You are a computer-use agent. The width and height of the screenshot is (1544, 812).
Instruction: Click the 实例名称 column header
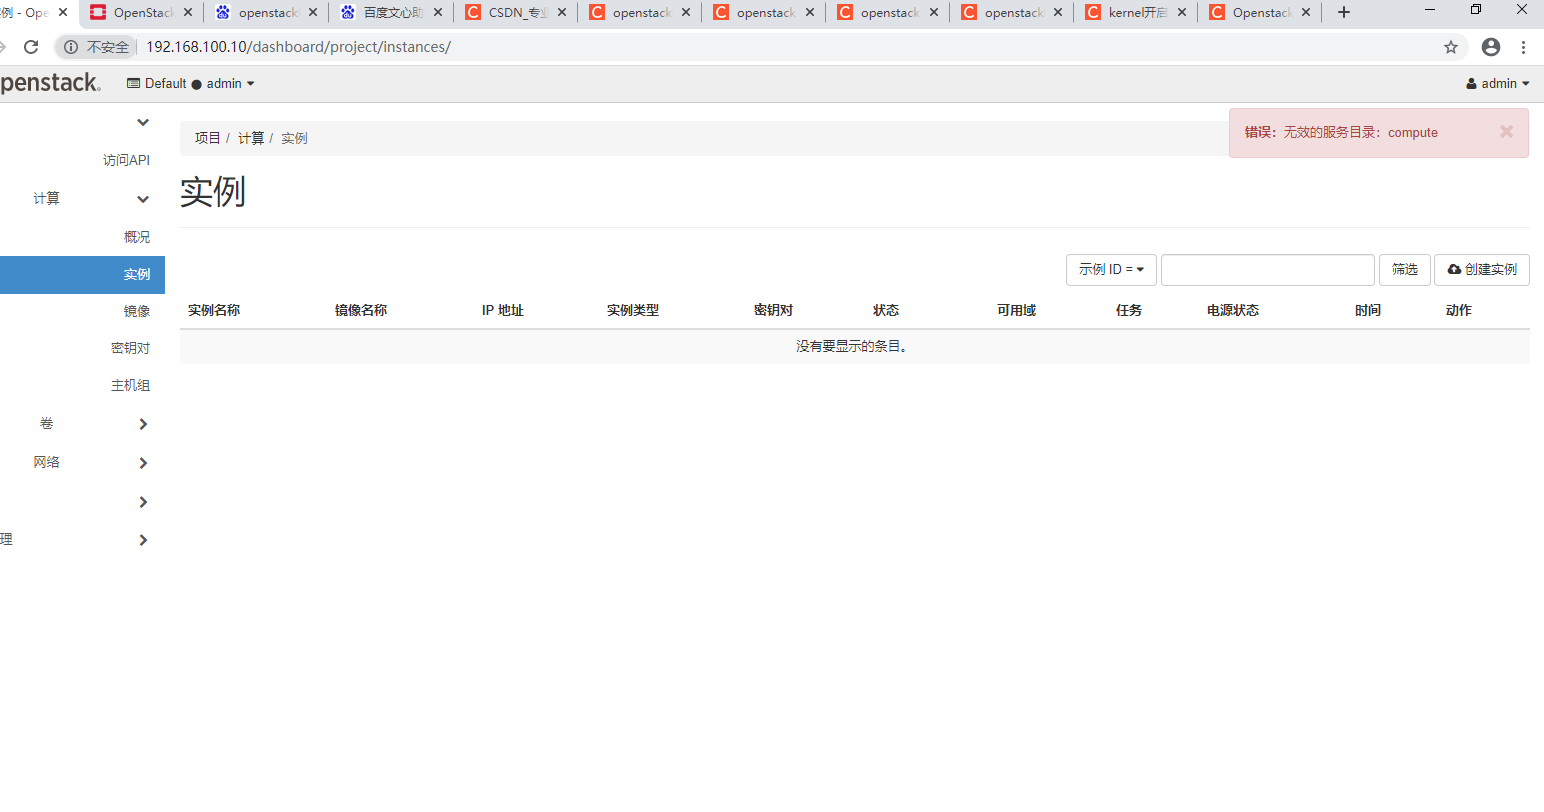pos(214,310)
